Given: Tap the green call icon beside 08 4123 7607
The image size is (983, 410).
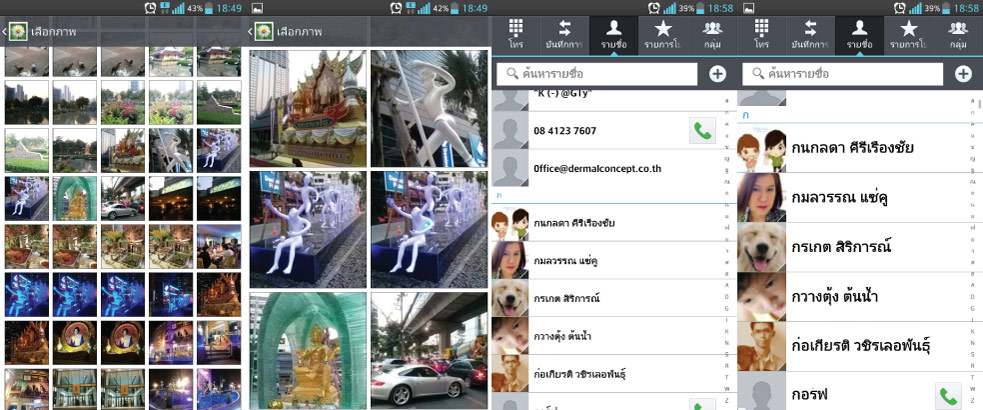Looking at the screenshot, I should click(703, 130).
